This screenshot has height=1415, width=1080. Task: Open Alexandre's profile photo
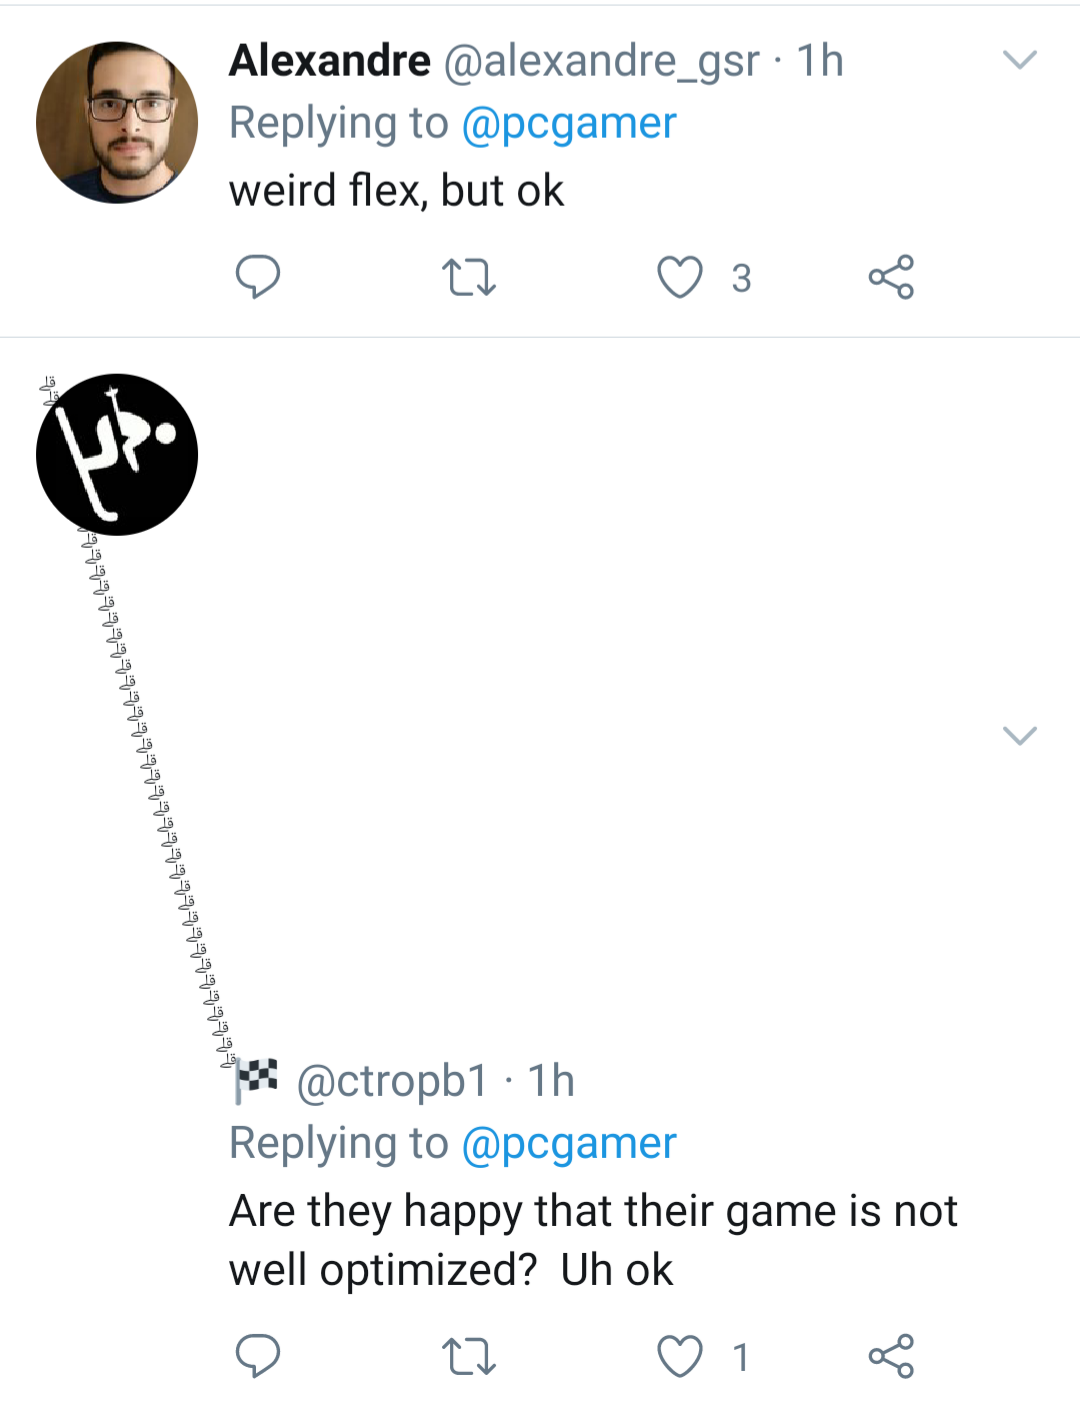pyautogui.click(x=117, y=123)
